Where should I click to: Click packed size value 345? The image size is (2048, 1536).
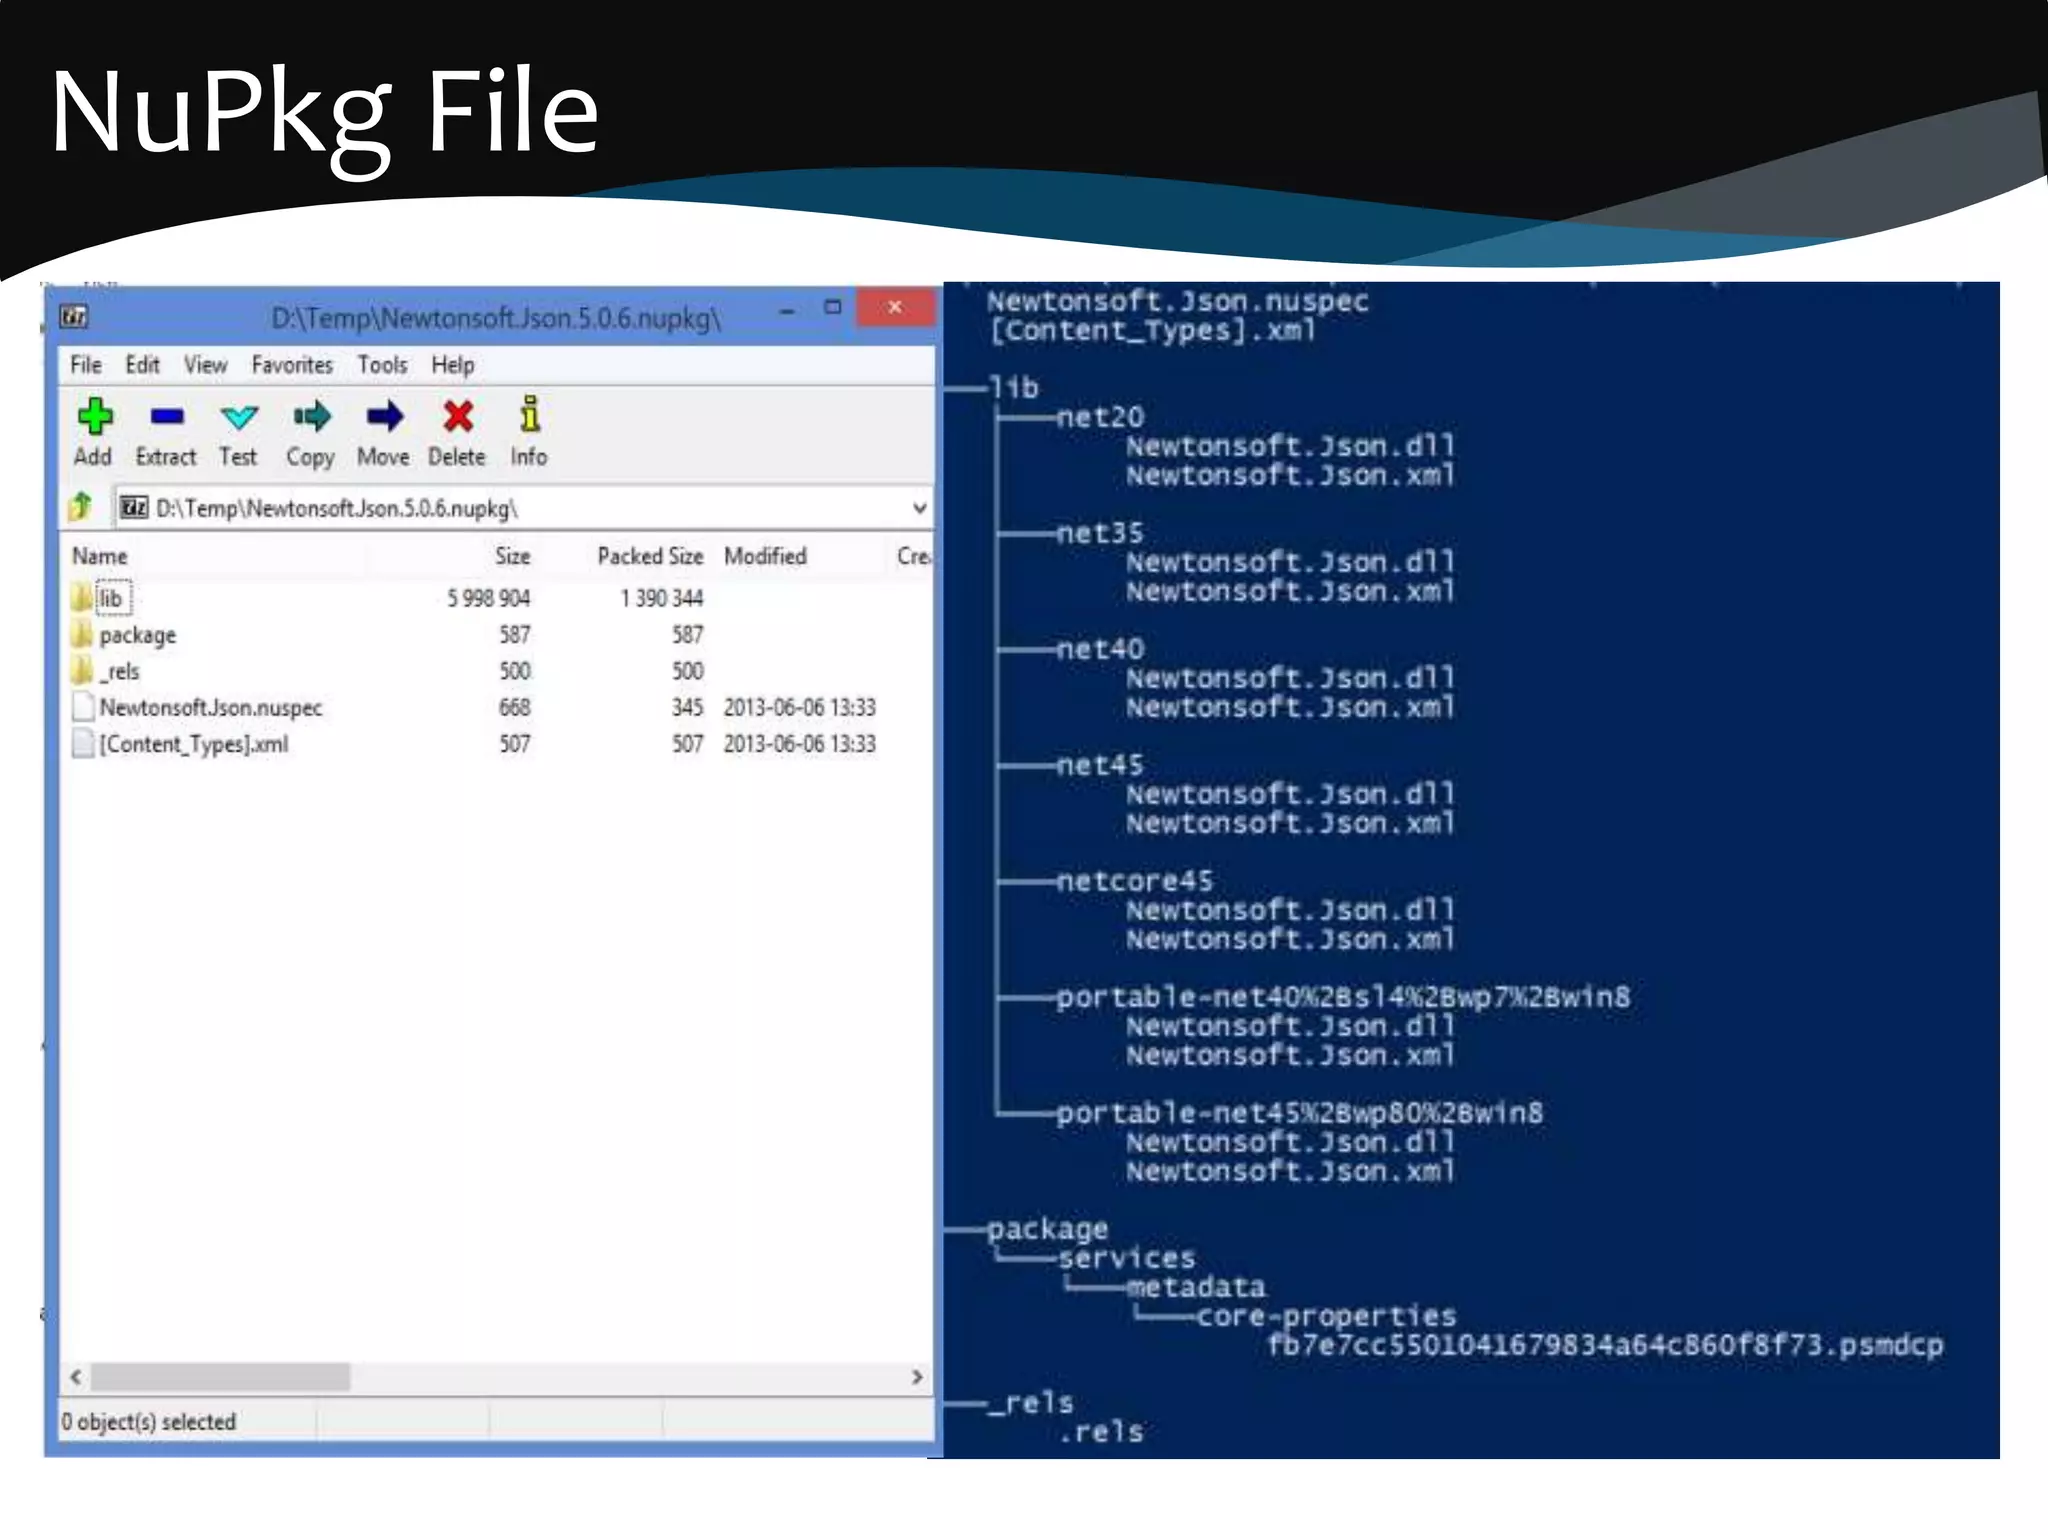[688, 707]
